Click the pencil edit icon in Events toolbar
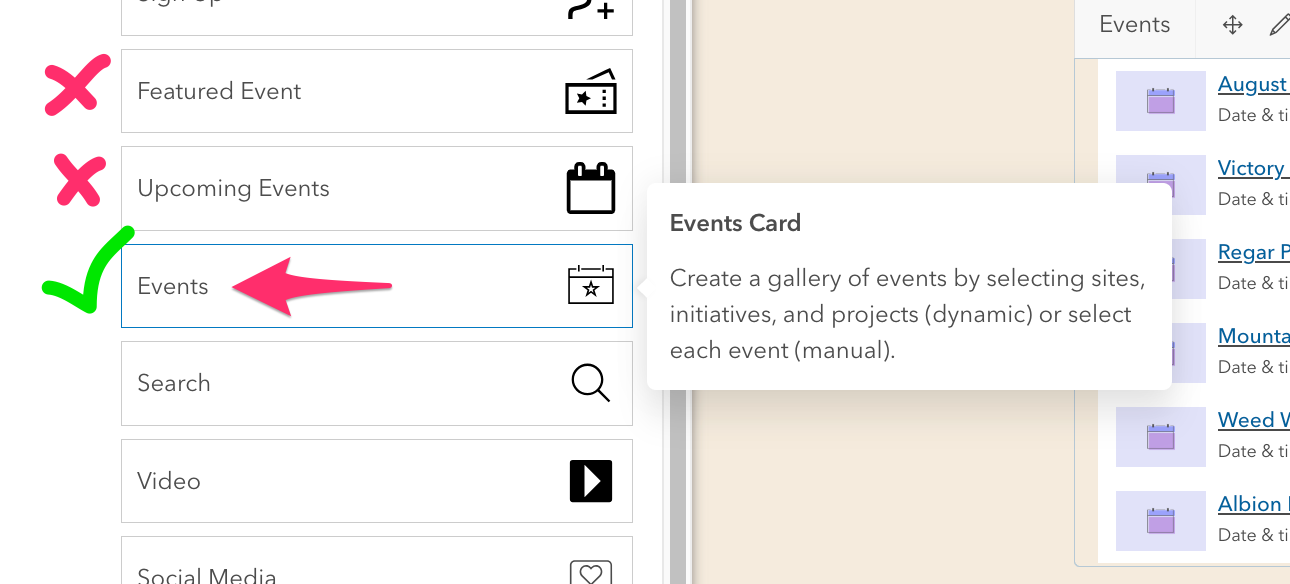The width and height of the screenshot is (1290, 584). pyautogui.click(x=1279, y=26)
